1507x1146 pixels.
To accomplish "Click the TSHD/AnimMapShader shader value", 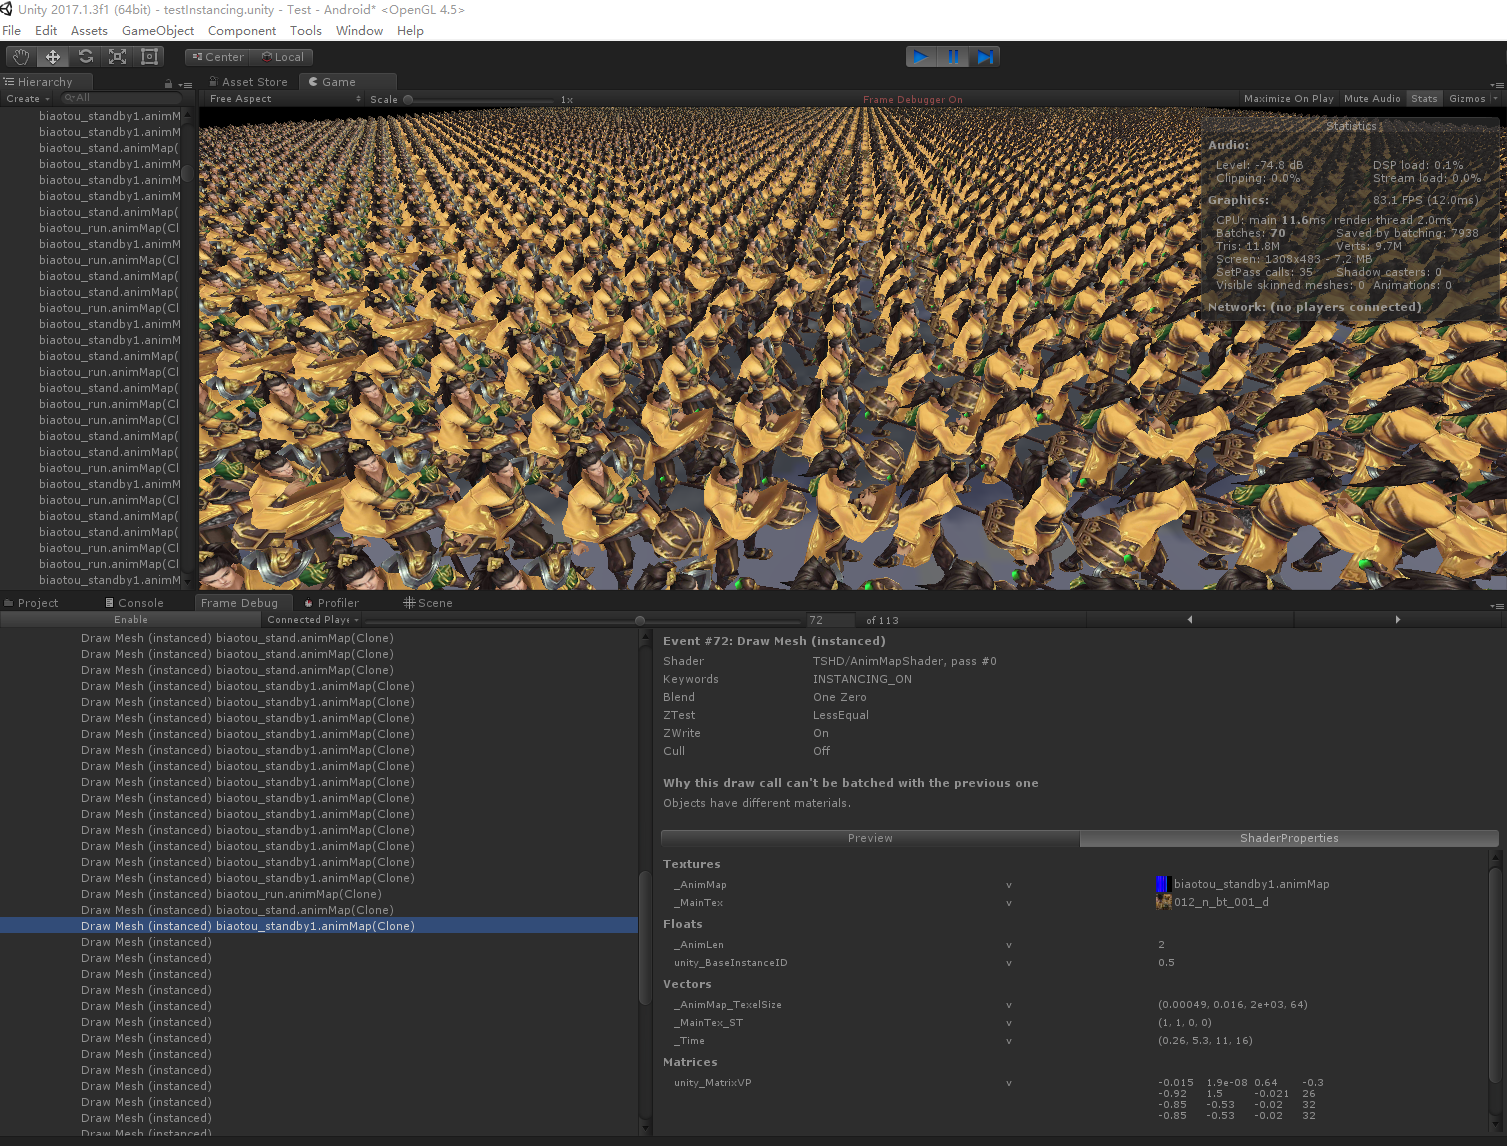I will [904, 661].
